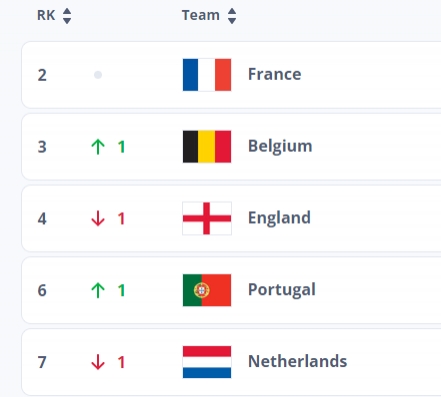Click Portugal's green up arrow indicator
Viewport: 441px width, 397px height.
(98, 290)
